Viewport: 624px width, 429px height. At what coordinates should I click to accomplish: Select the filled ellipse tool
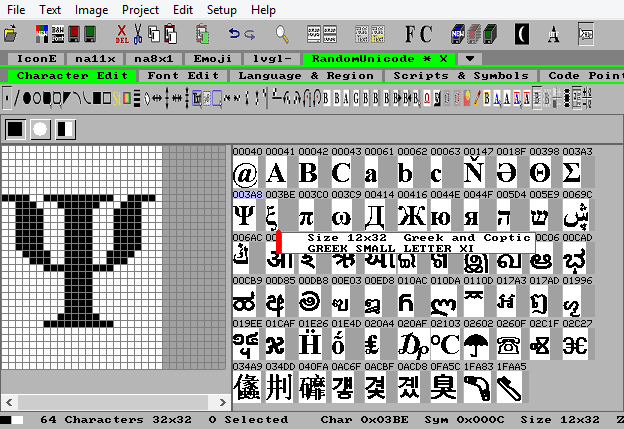[27, 98]
